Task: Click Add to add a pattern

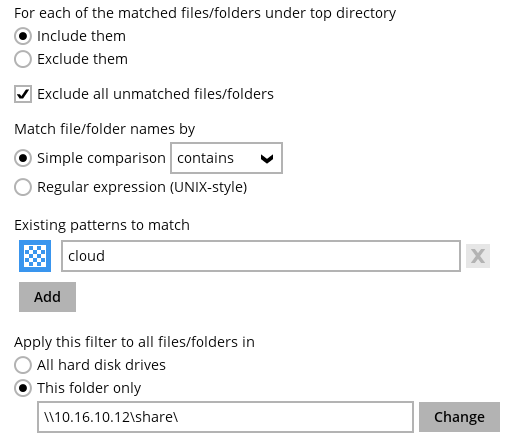Action: [x=47, y=297]
